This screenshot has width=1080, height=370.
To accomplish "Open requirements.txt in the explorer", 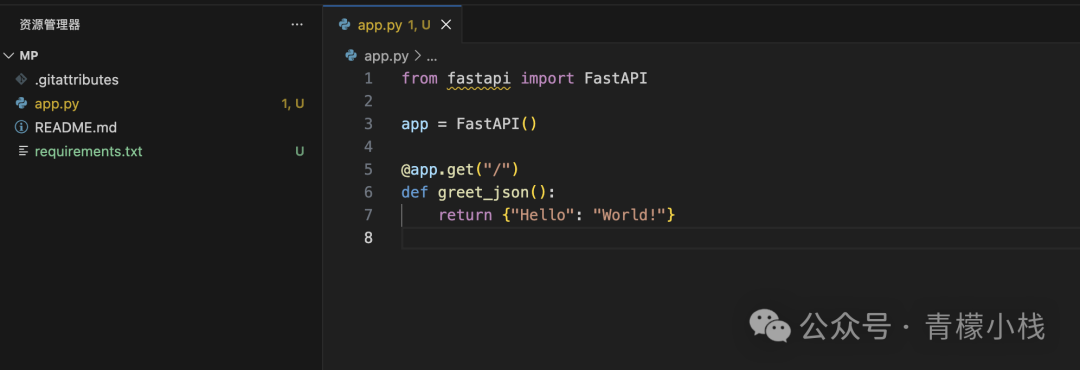I will pos(88,151).
